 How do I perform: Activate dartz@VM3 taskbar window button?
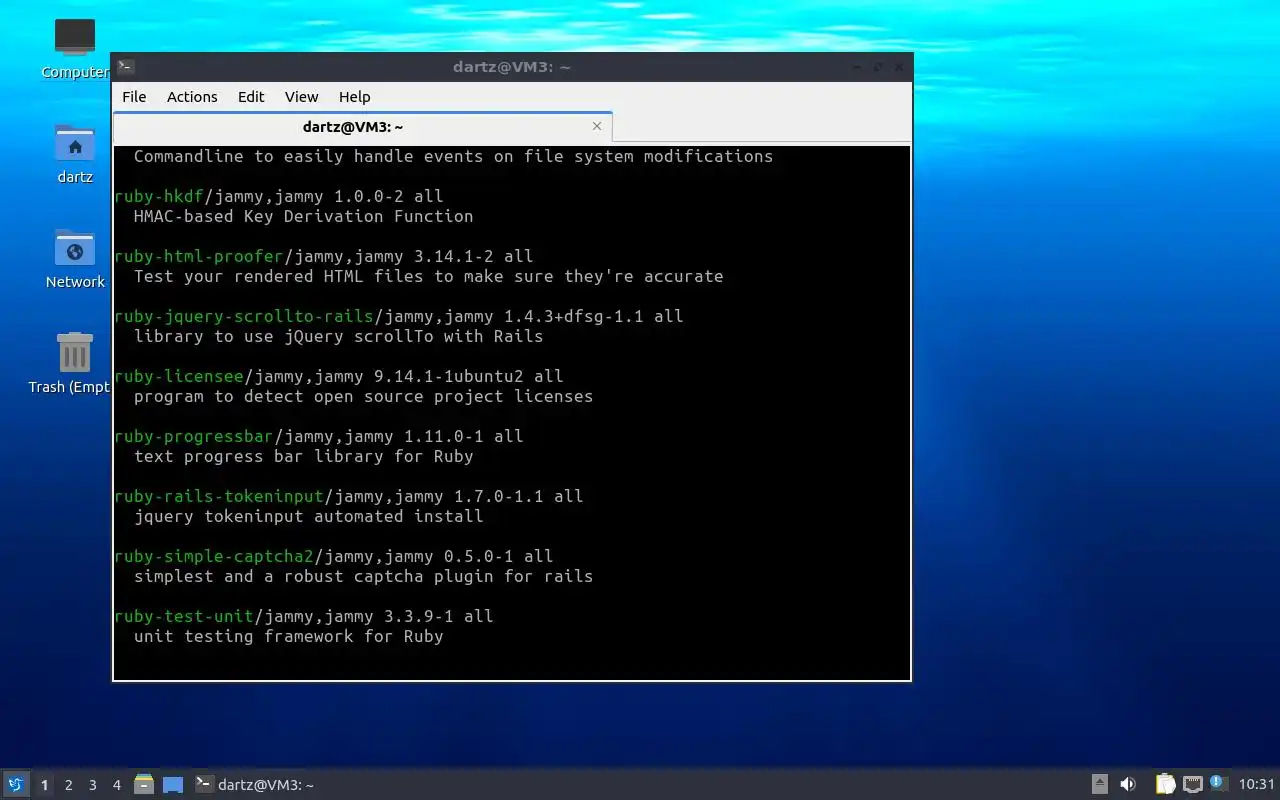[255, 785]
